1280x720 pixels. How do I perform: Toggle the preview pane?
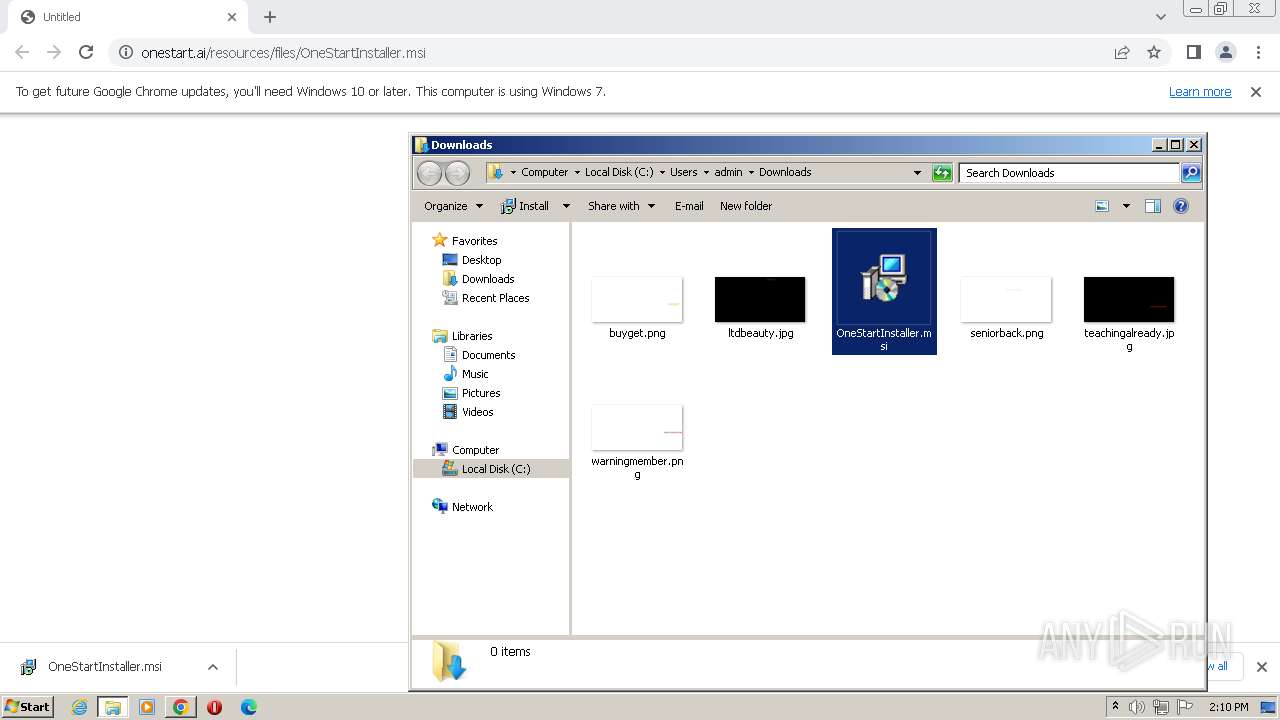tap(1153, 206)
